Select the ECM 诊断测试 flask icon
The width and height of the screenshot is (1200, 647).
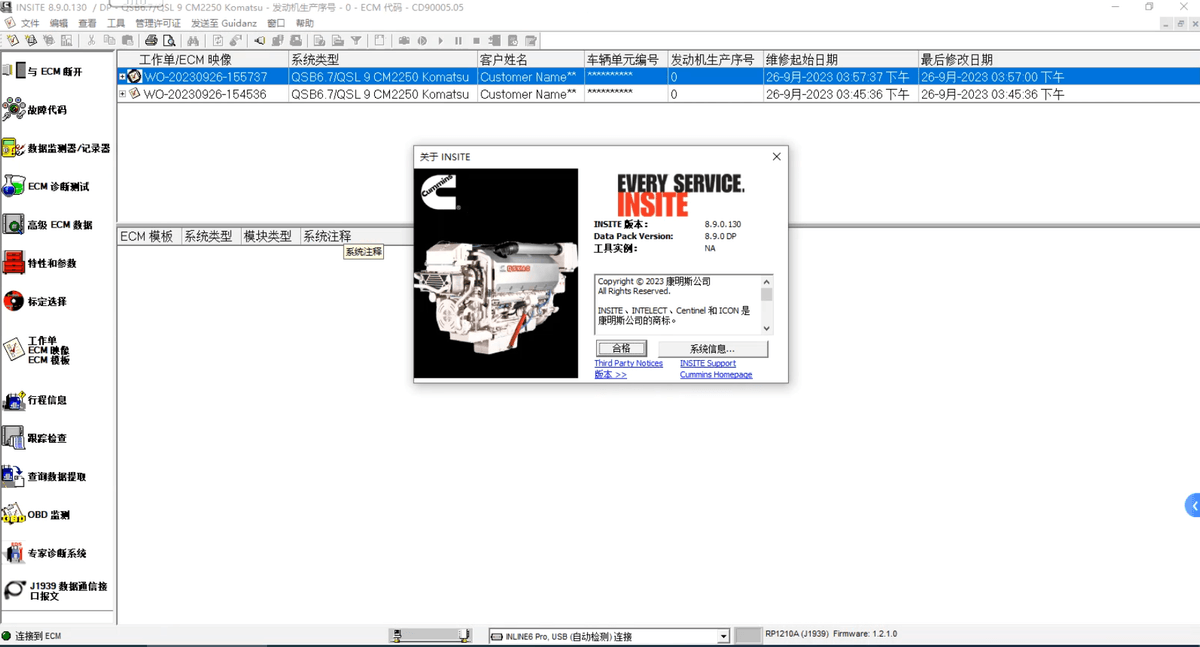[x=13, y=186]
